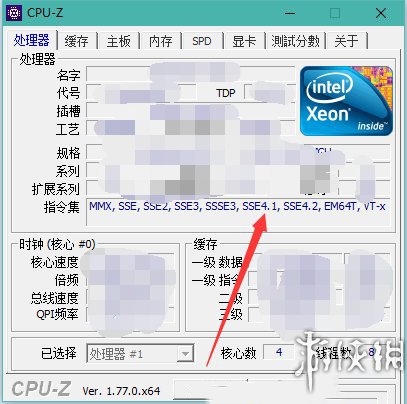The image size is (407, 404).
Task: Click the dropdown arrow beside 处理器 #1
Action: pyautogui.click(x=185, y=354)
